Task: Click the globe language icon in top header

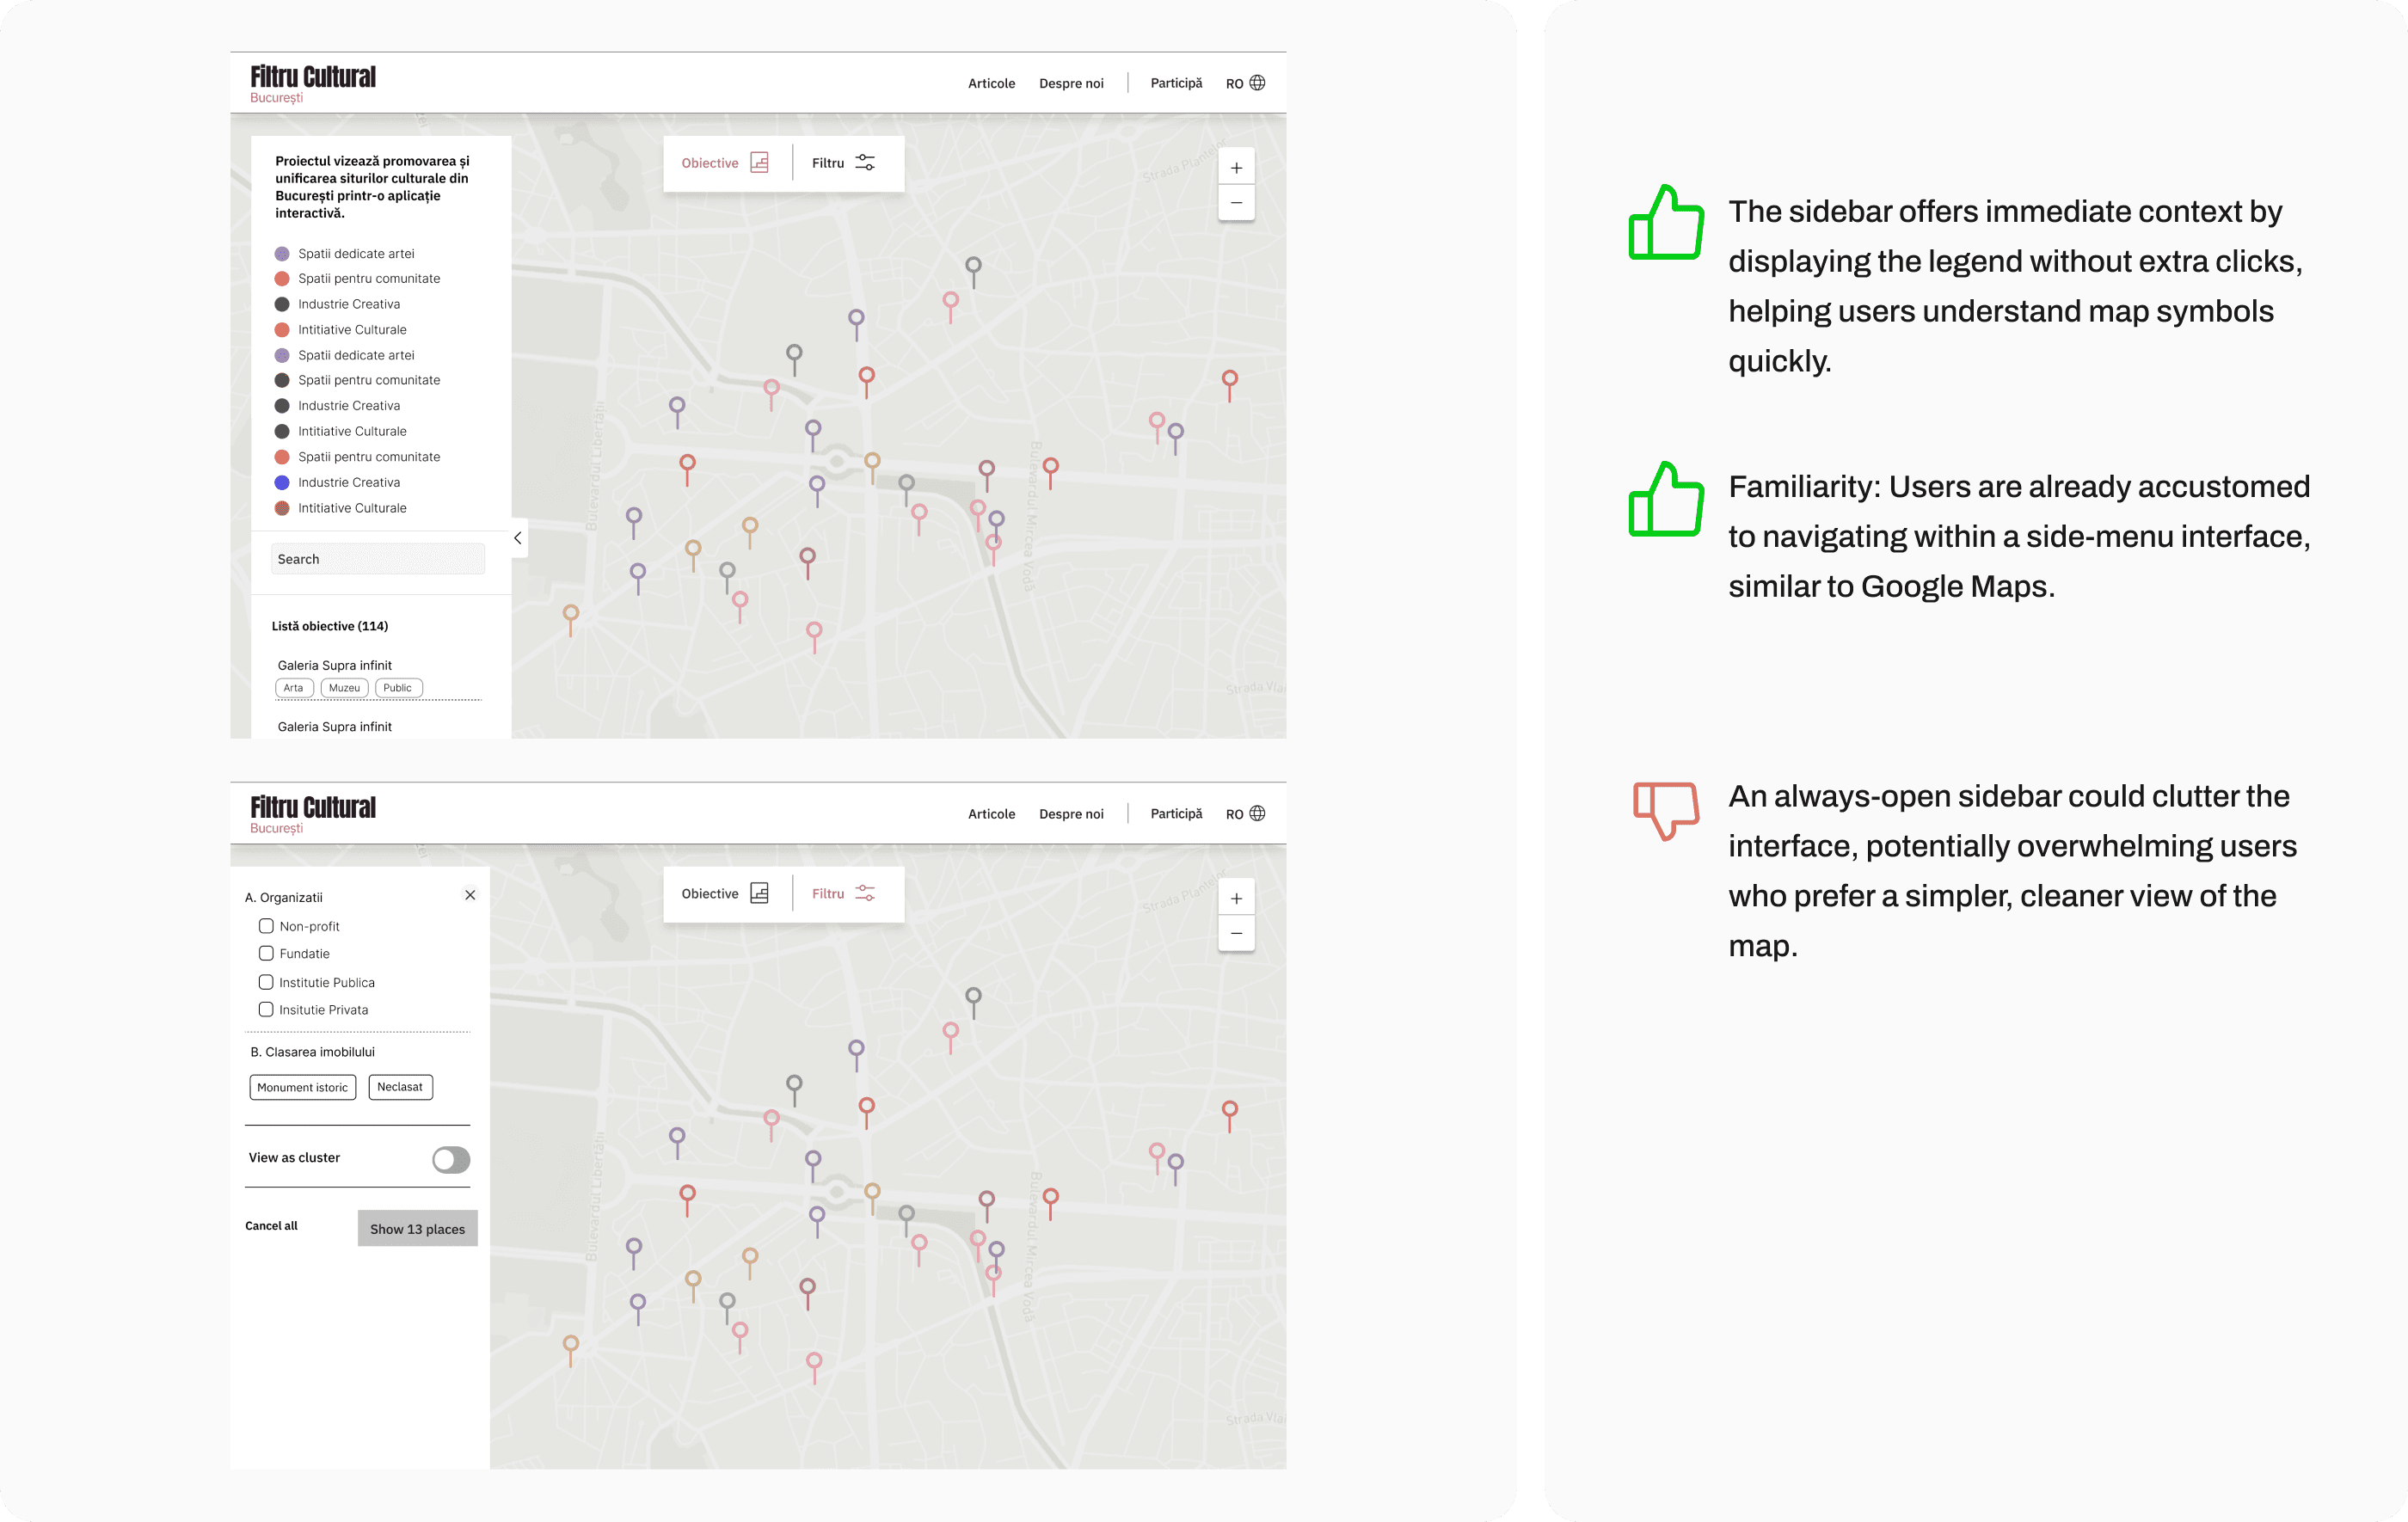Action: pyautogui.click(x=1257, y=83)
